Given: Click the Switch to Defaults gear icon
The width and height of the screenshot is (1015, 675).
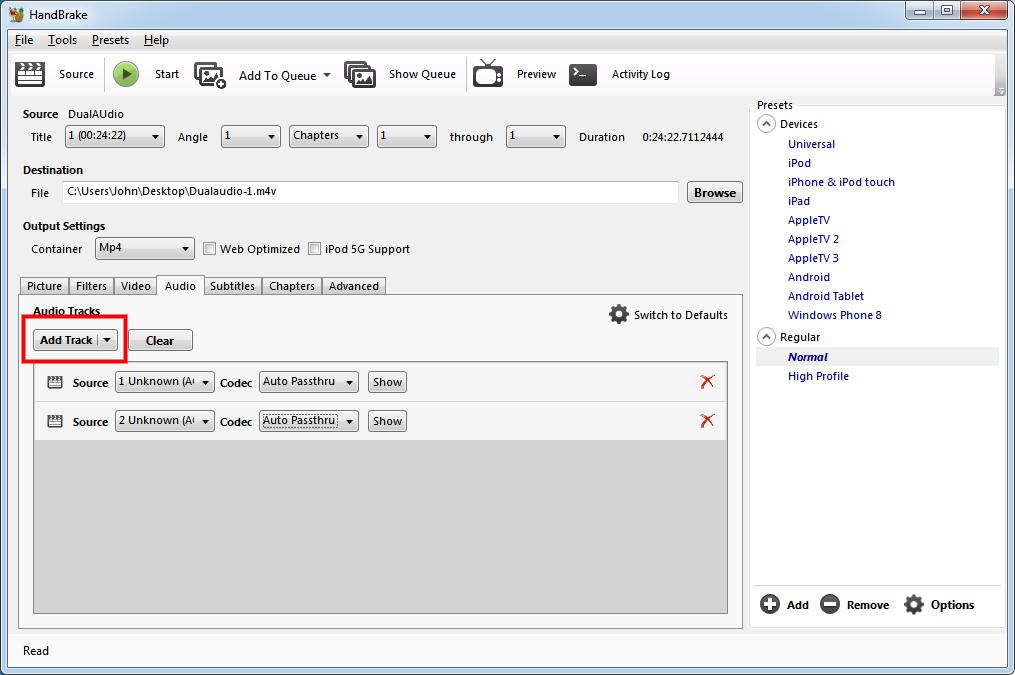Looking at the screenshot, I should point(619,314).
